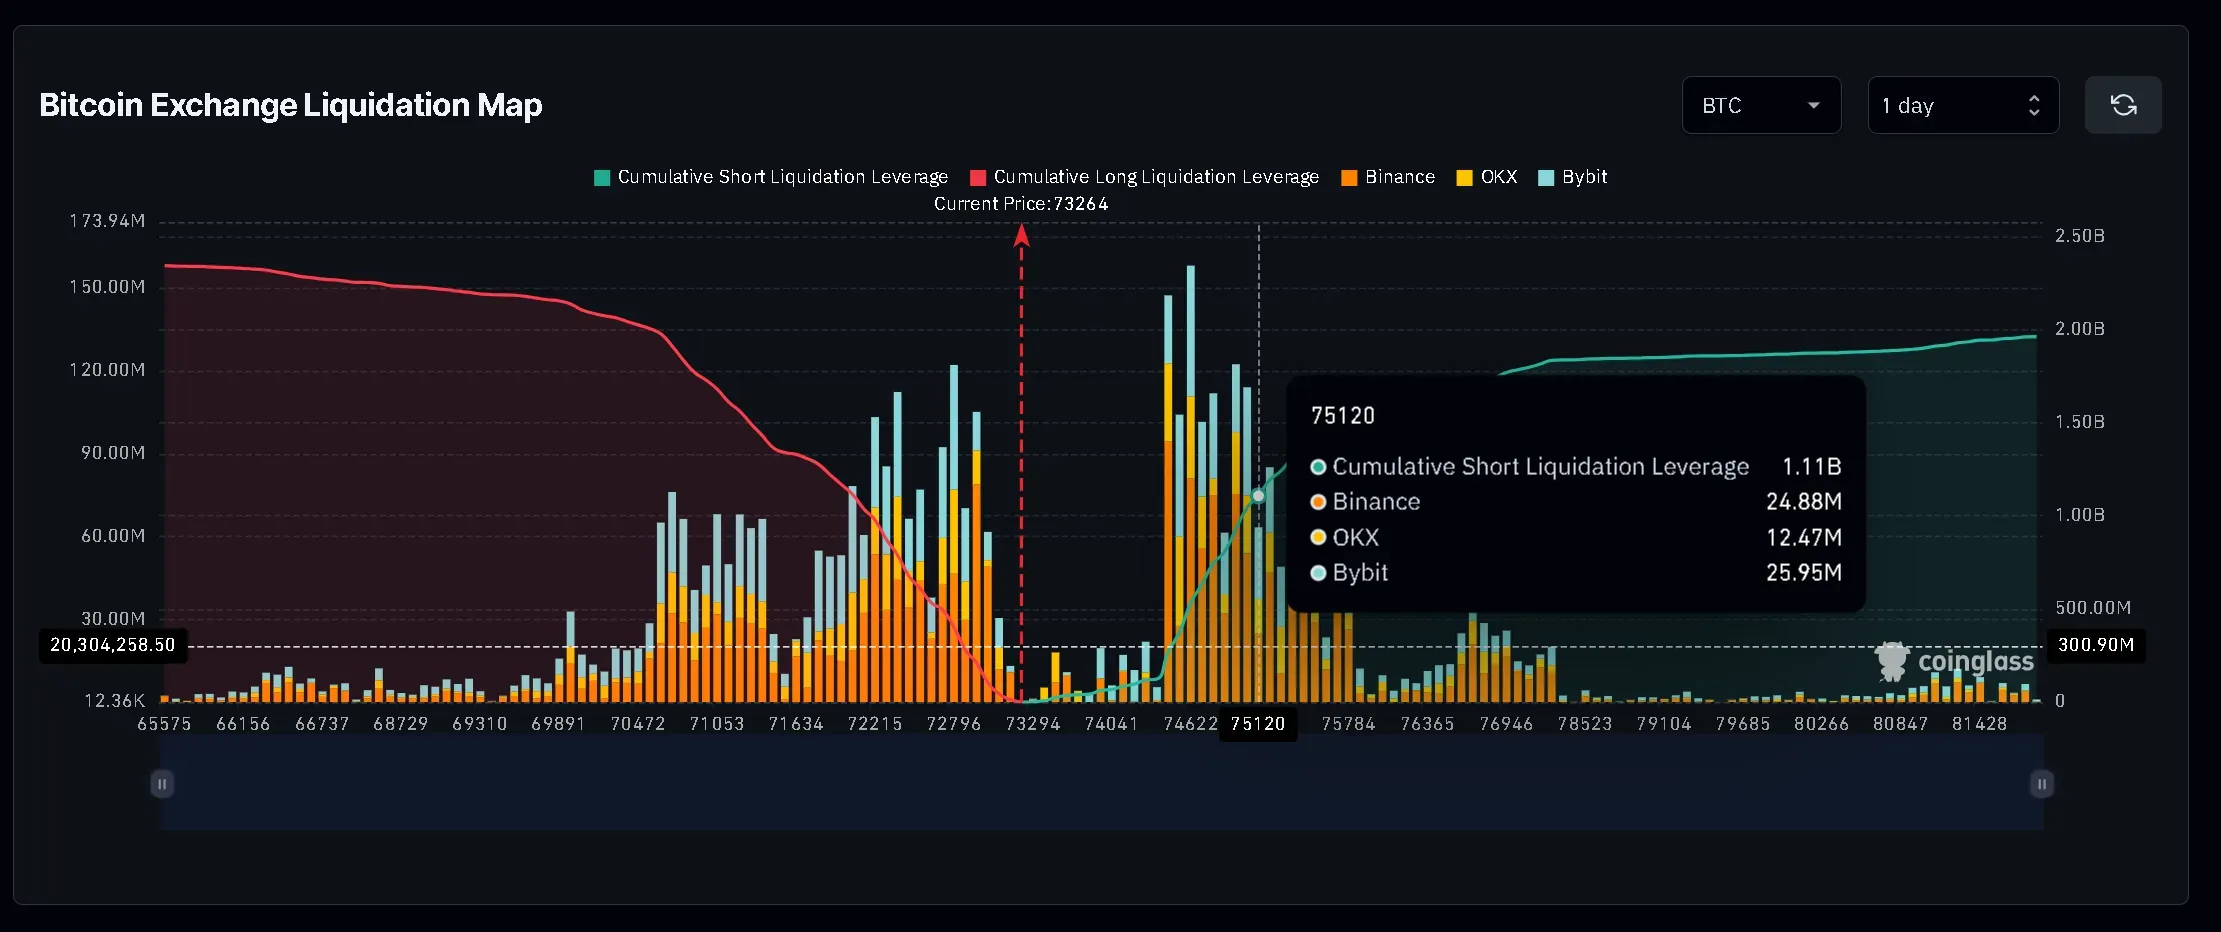The width and height of the screenshot is (2221, 932).
Task: Click the orange Binance legend color swatch
Action: pos(1349,178)
